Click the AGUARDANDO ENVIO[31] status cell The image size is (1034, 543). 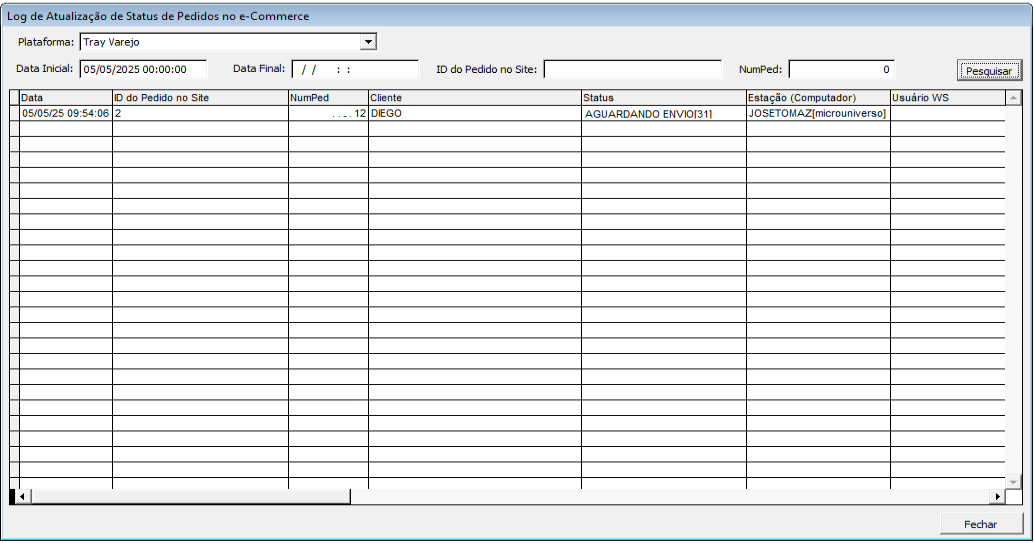[x=664, y=113]
